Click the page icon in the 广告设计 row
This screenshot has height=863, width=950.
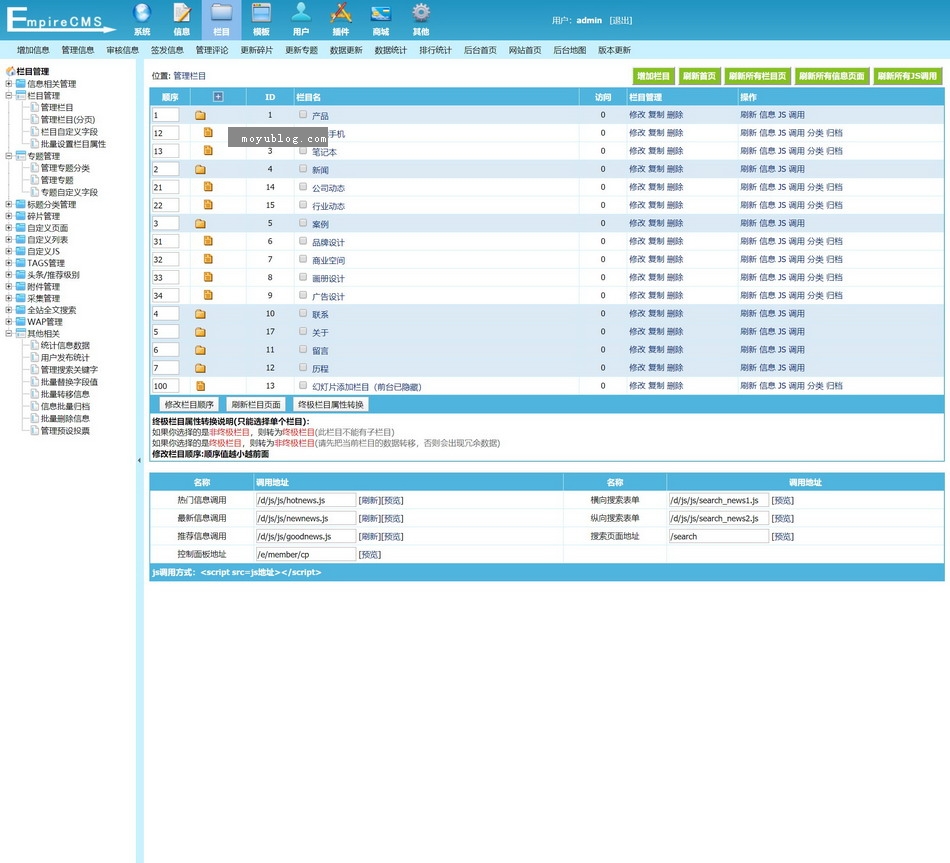[208, 295]
